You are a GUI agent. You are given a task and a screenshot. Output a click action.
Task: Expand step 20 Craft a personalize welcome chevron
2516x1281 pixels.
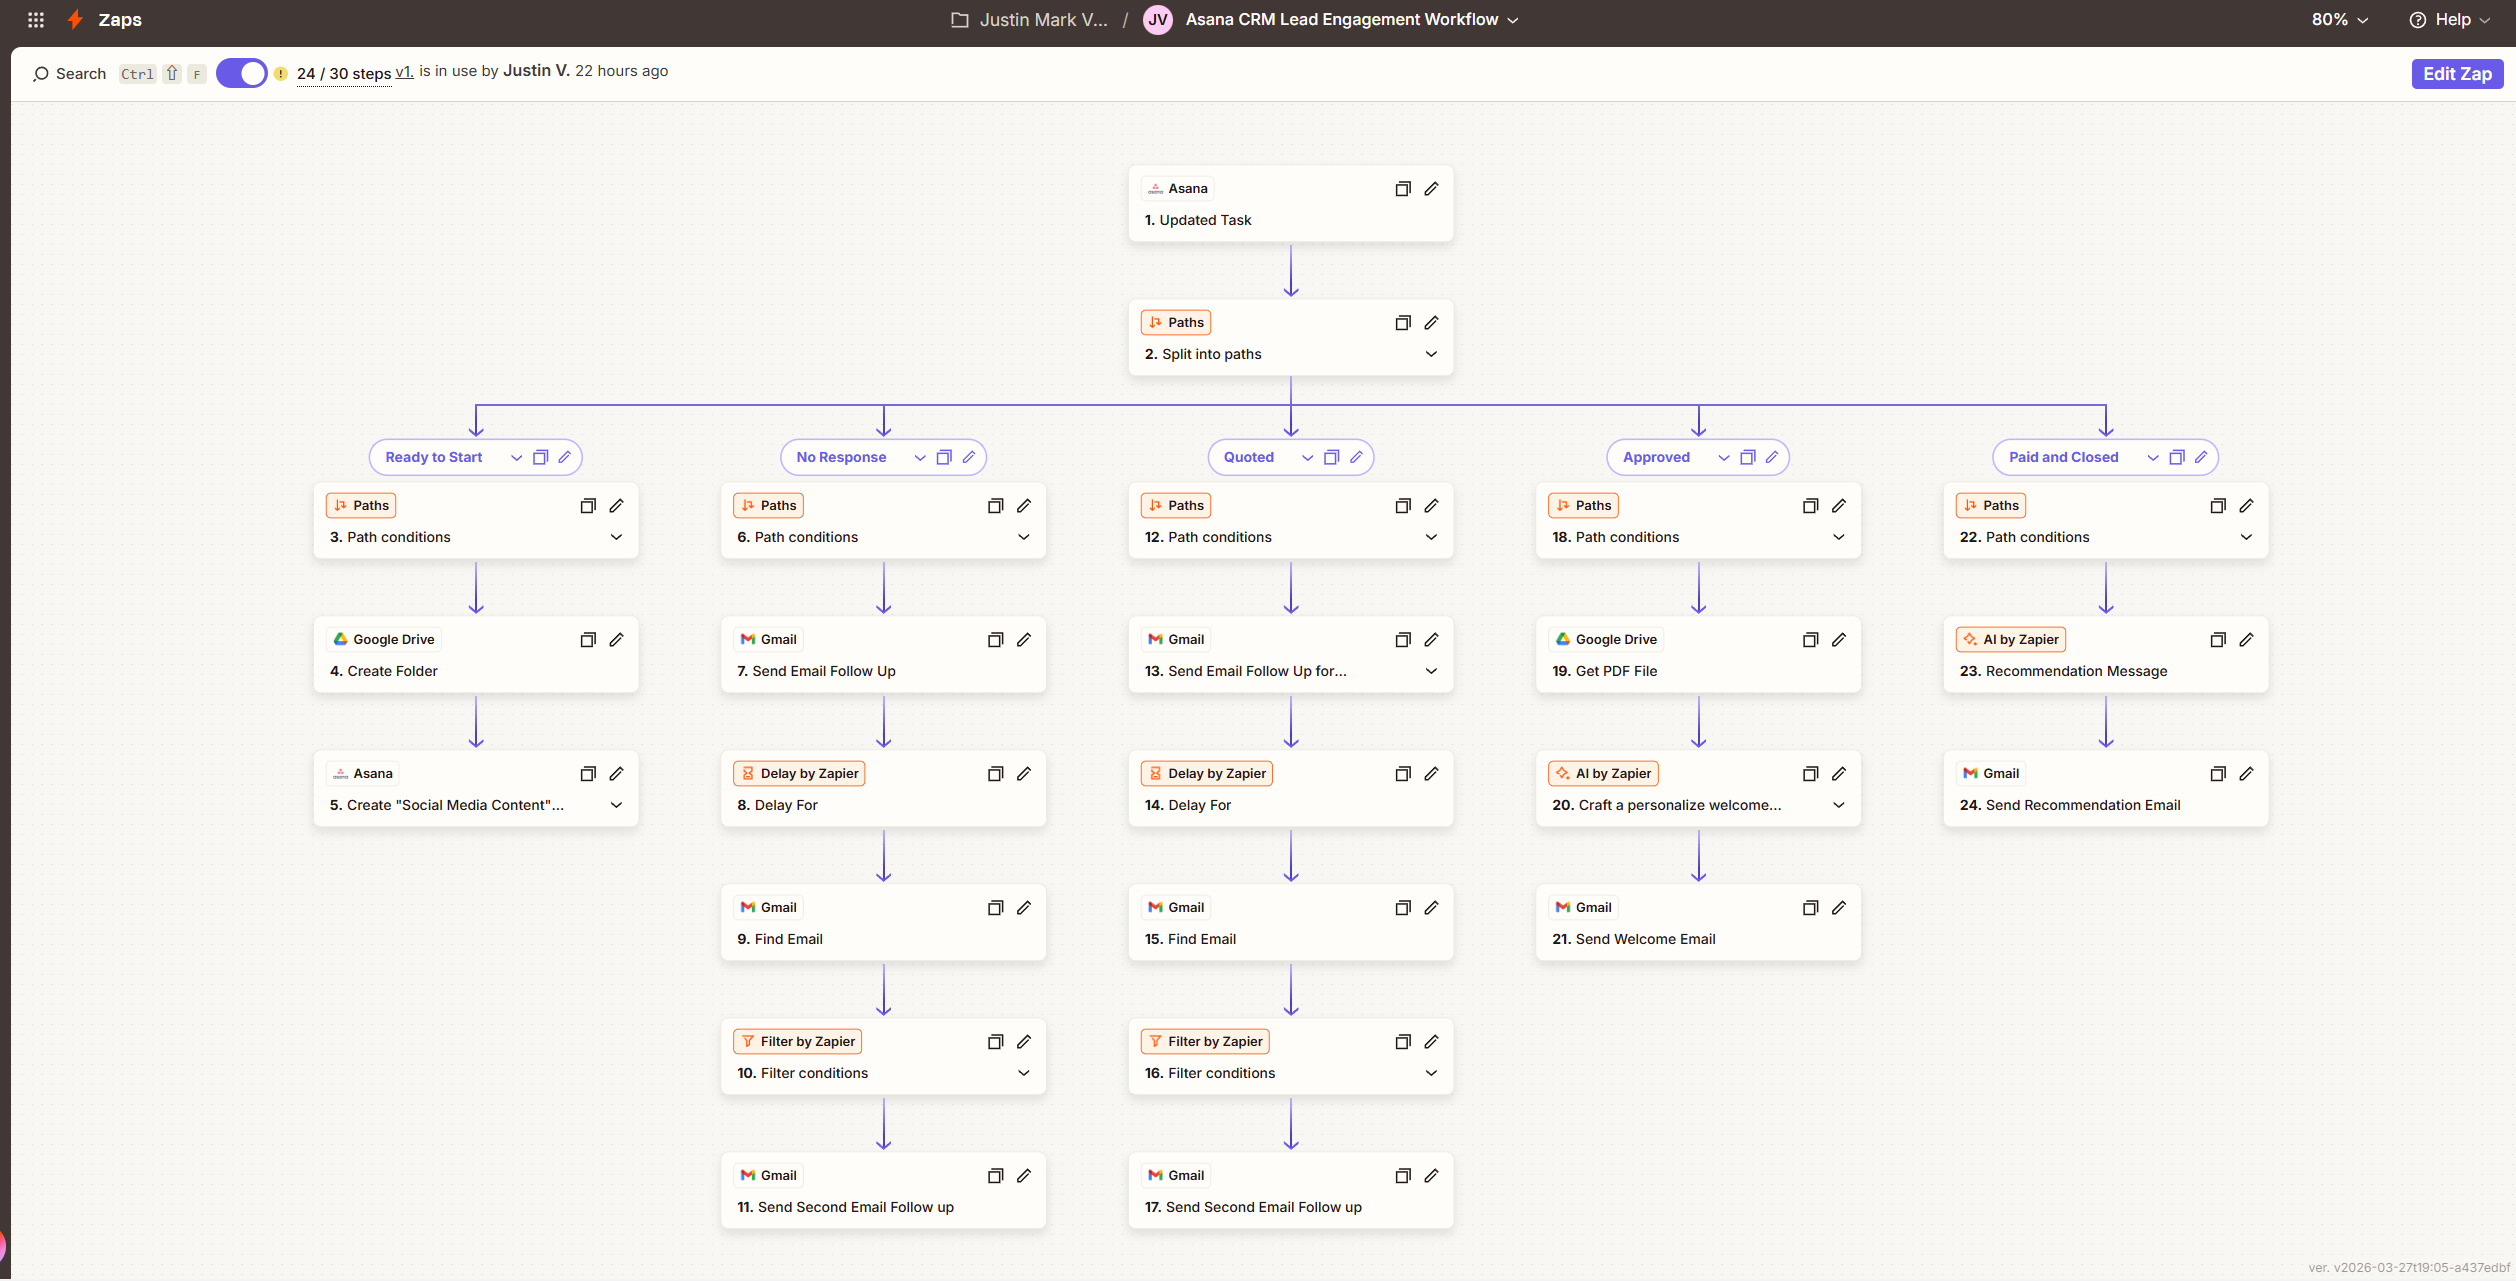[1838, 805]
